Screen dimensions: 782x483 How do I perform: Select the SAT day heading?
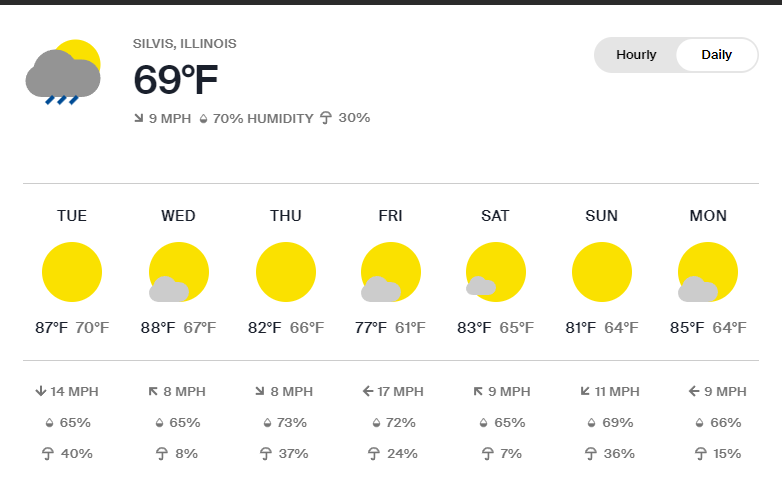[495, 216]
